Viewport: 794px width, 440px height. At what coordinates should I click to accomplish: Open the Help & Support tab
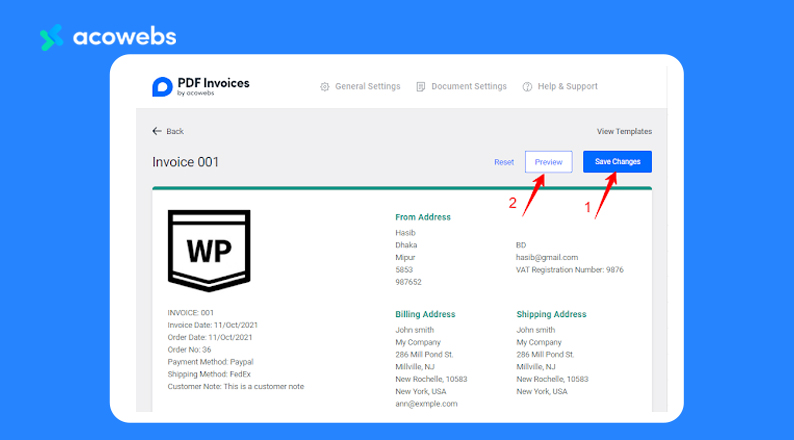click(560, 87)
